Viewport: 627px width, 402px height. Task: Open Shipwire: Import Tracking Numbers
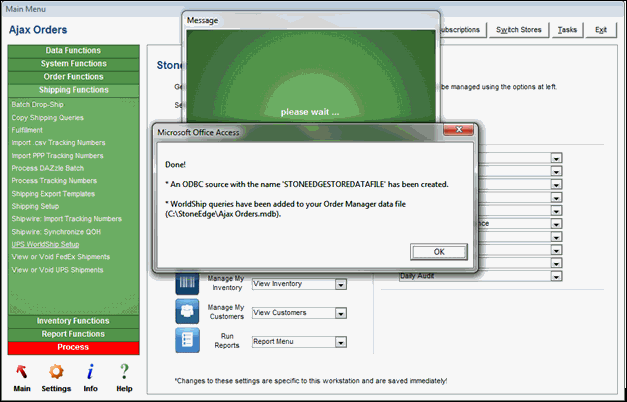click(x=66, y=219)
